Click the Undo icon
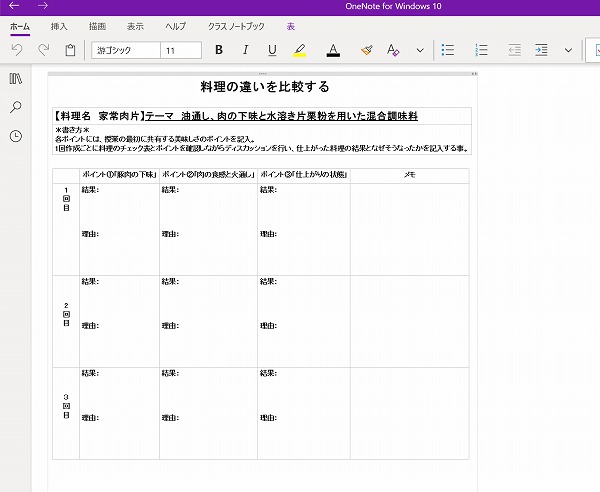This screenshot has width=600, height=492. coord(17,50)
